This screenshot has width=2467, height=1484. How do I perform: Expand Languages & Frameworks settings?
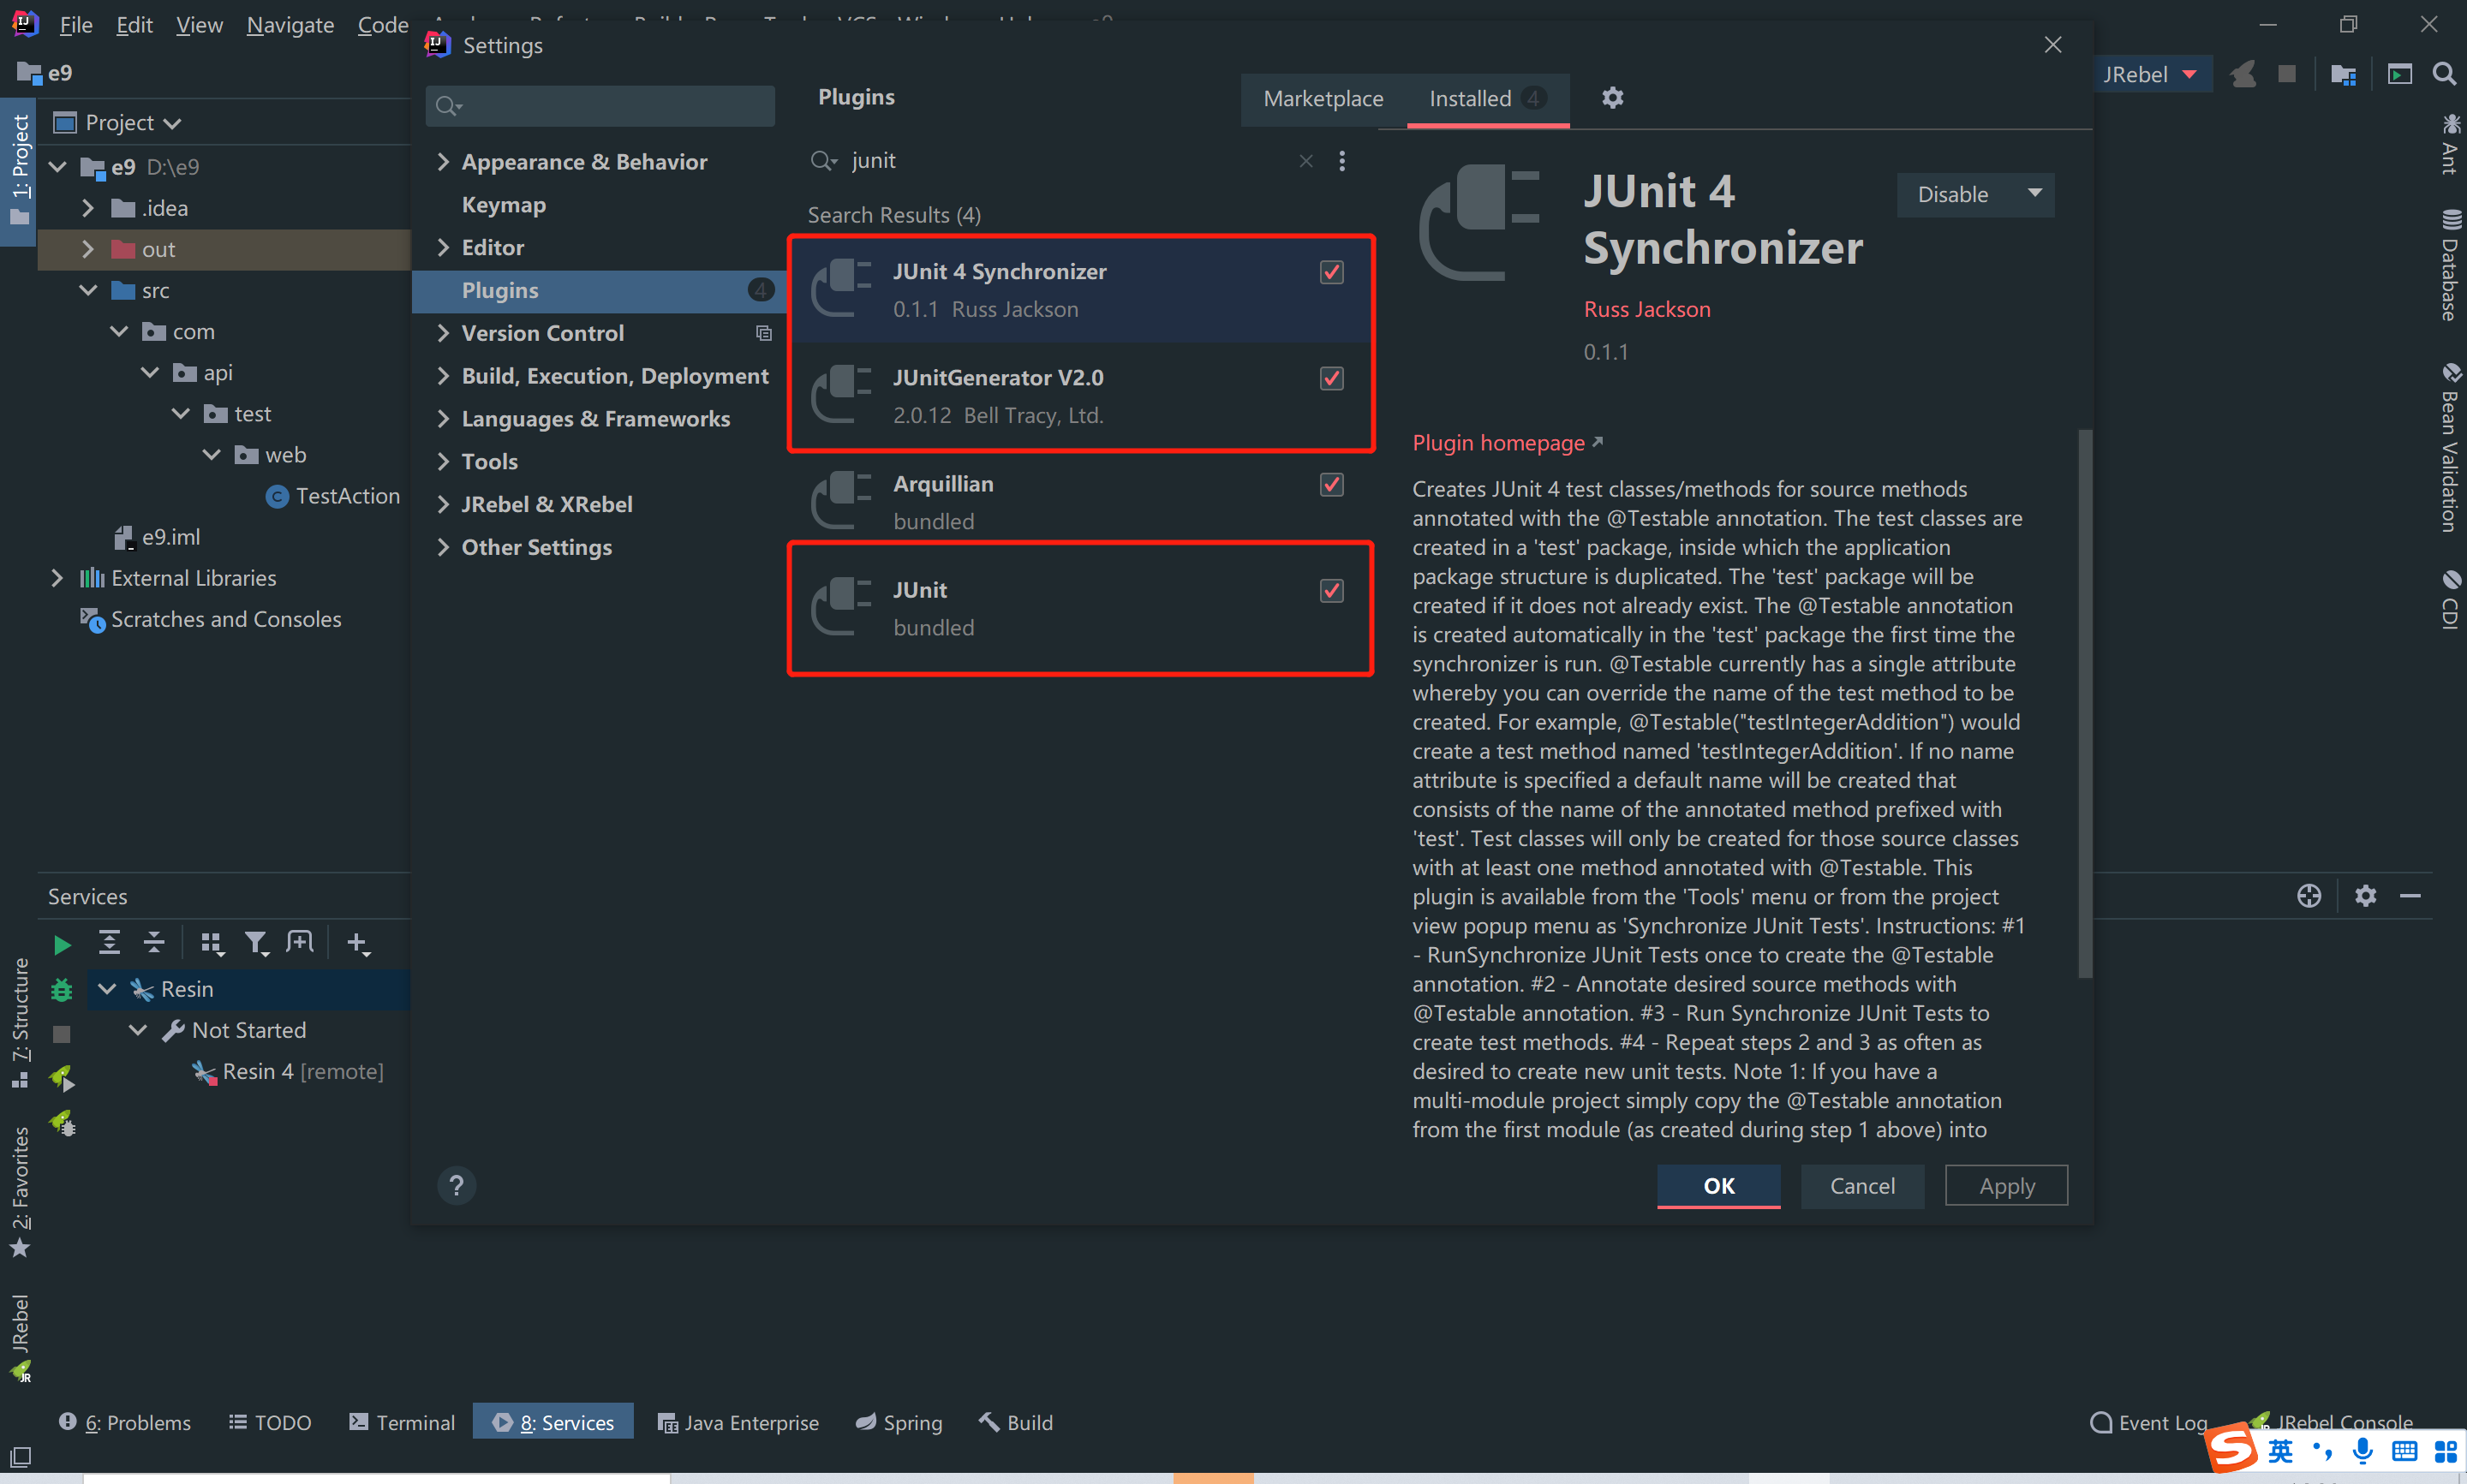pyautogui.click(x=443, y=419)
